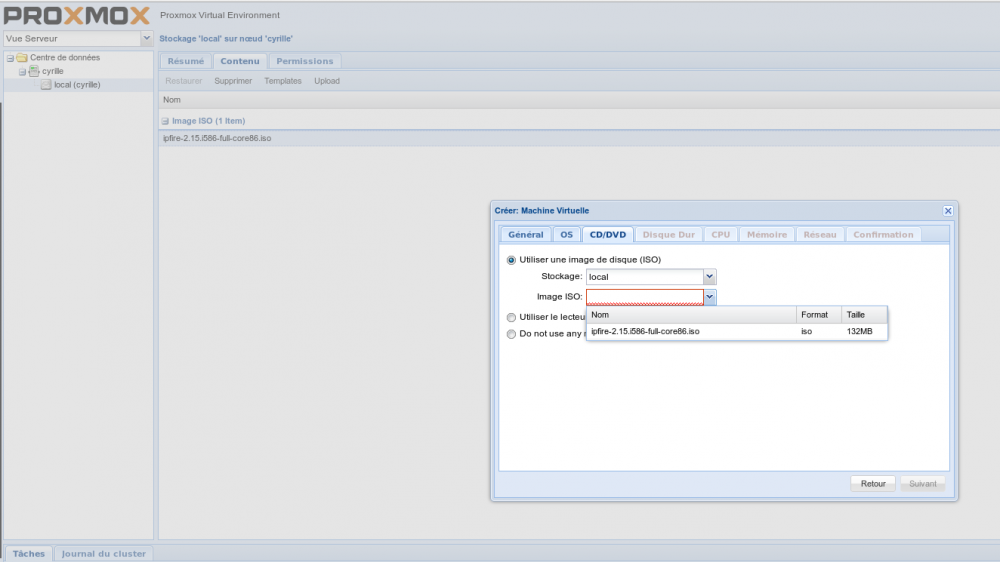Select the Utiliser le lecteur radio option
The image size is (1000, 562).
[x=512, y=317]
